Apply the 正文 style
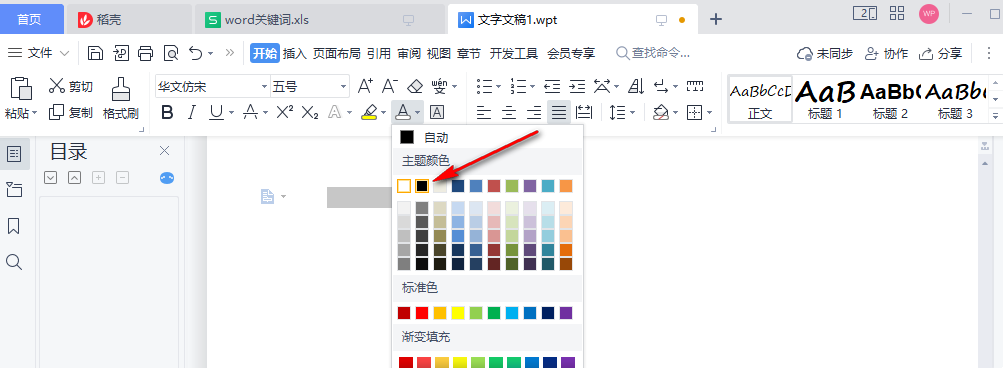Image resolution: width=1003 pixels, height=368 pixels. (x=760, y=99)
